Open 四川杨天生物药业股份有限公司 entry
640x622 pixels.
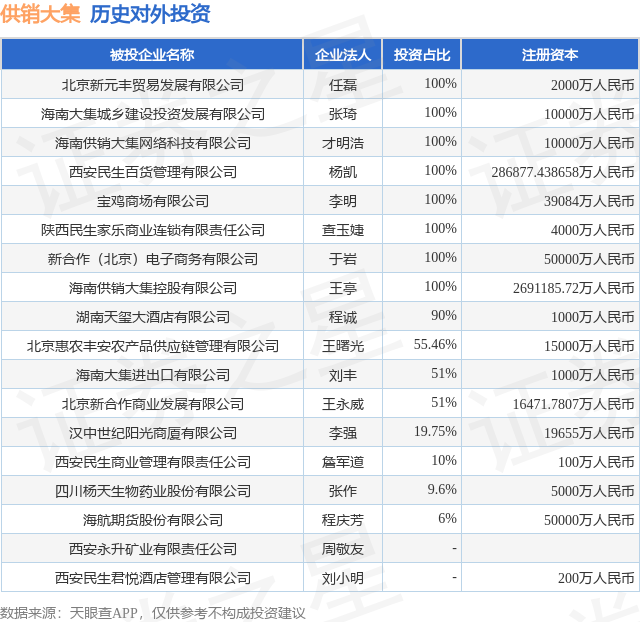pyautogui.click(x=153, y=491)
